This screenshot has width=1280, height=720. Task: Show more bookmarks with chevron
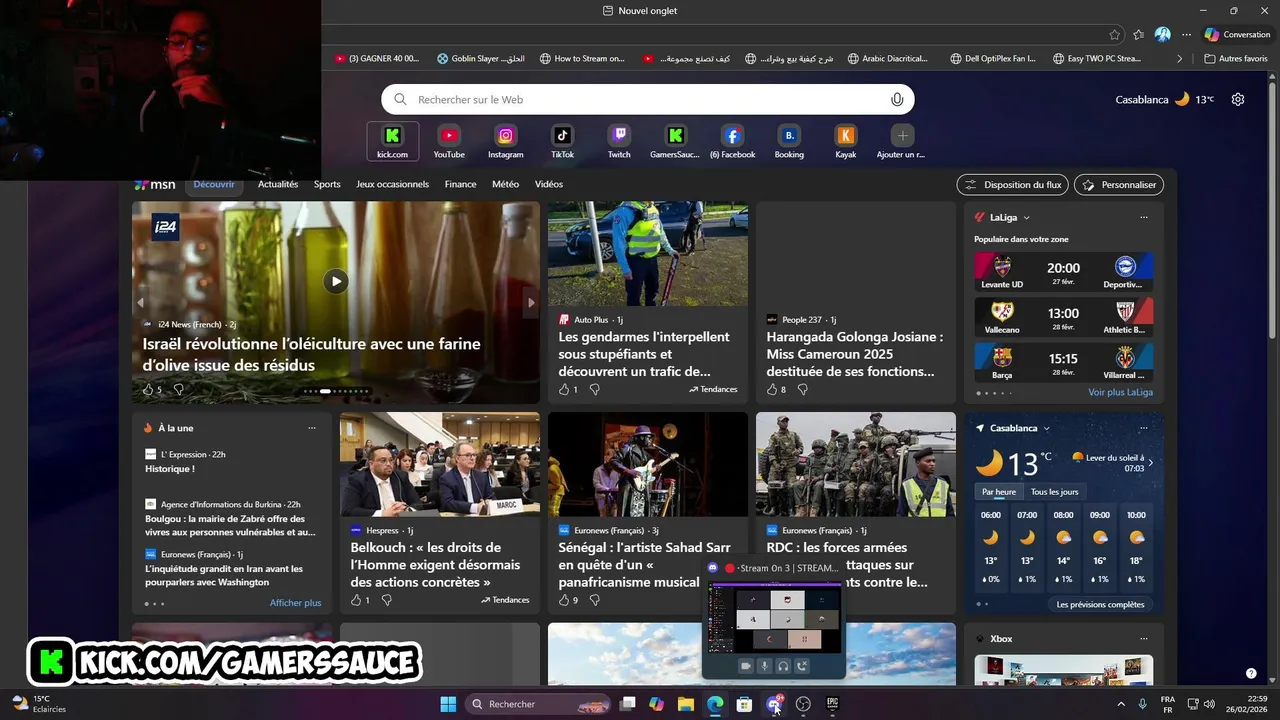coord(1179,59)
